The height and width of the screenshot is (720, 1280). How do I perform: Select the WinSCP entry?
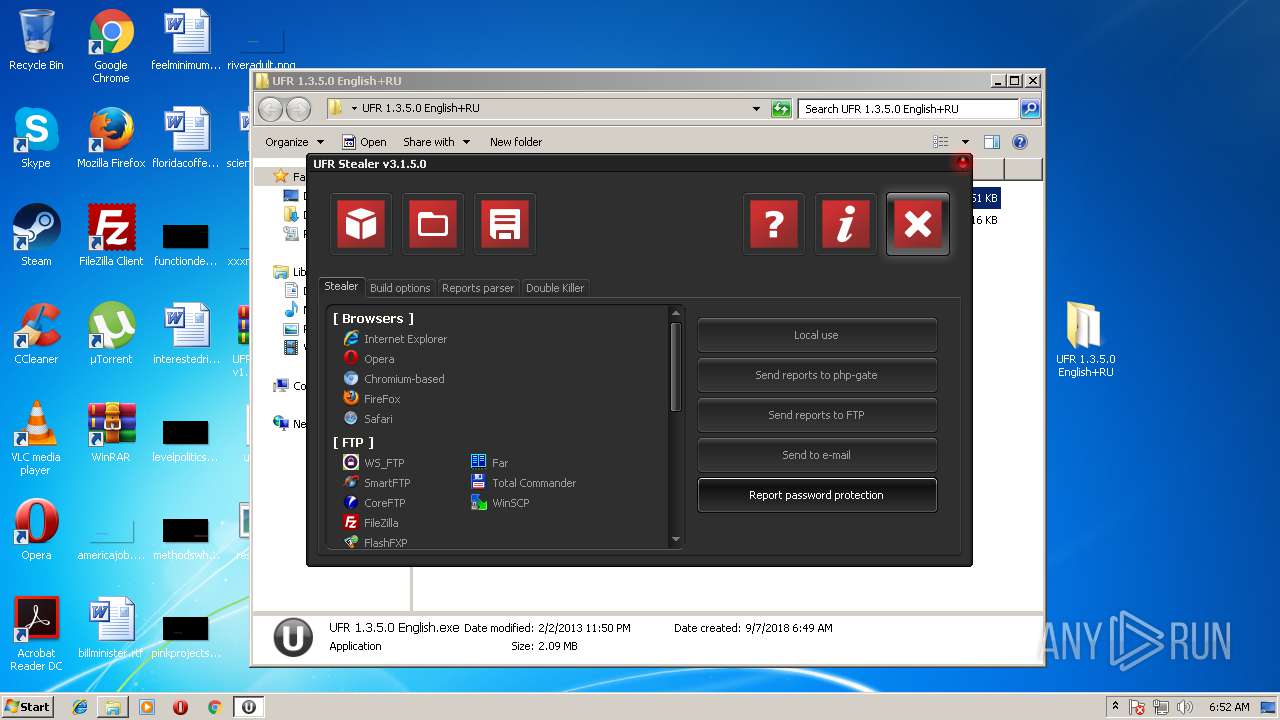[x=501, y=503]
